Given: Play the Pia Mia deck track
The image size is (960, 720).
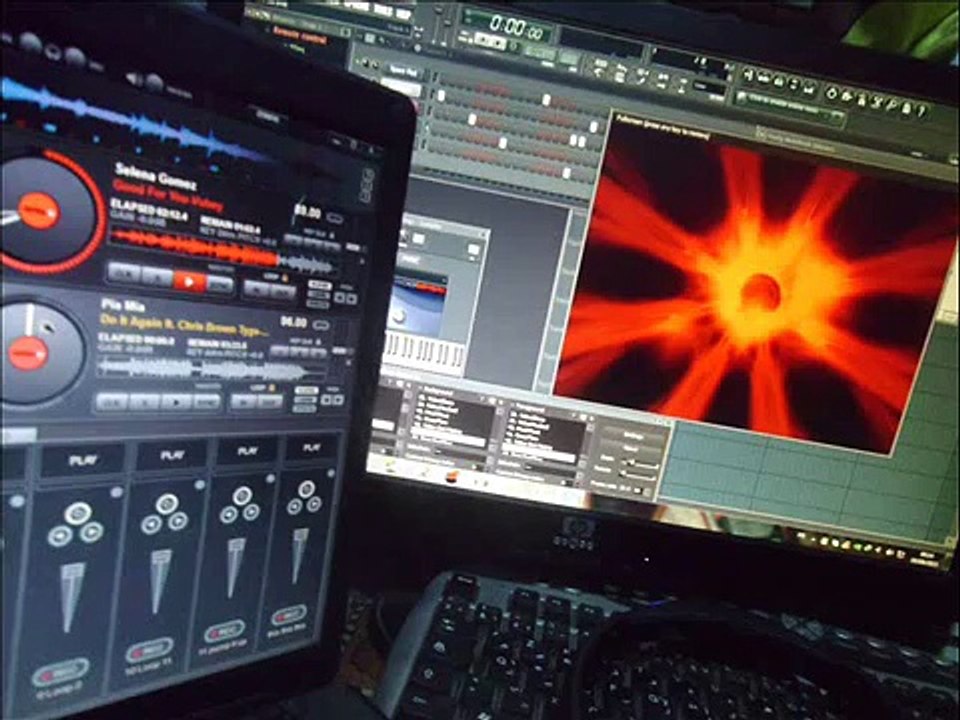Looking at the screenshot, I should [176, 402].
